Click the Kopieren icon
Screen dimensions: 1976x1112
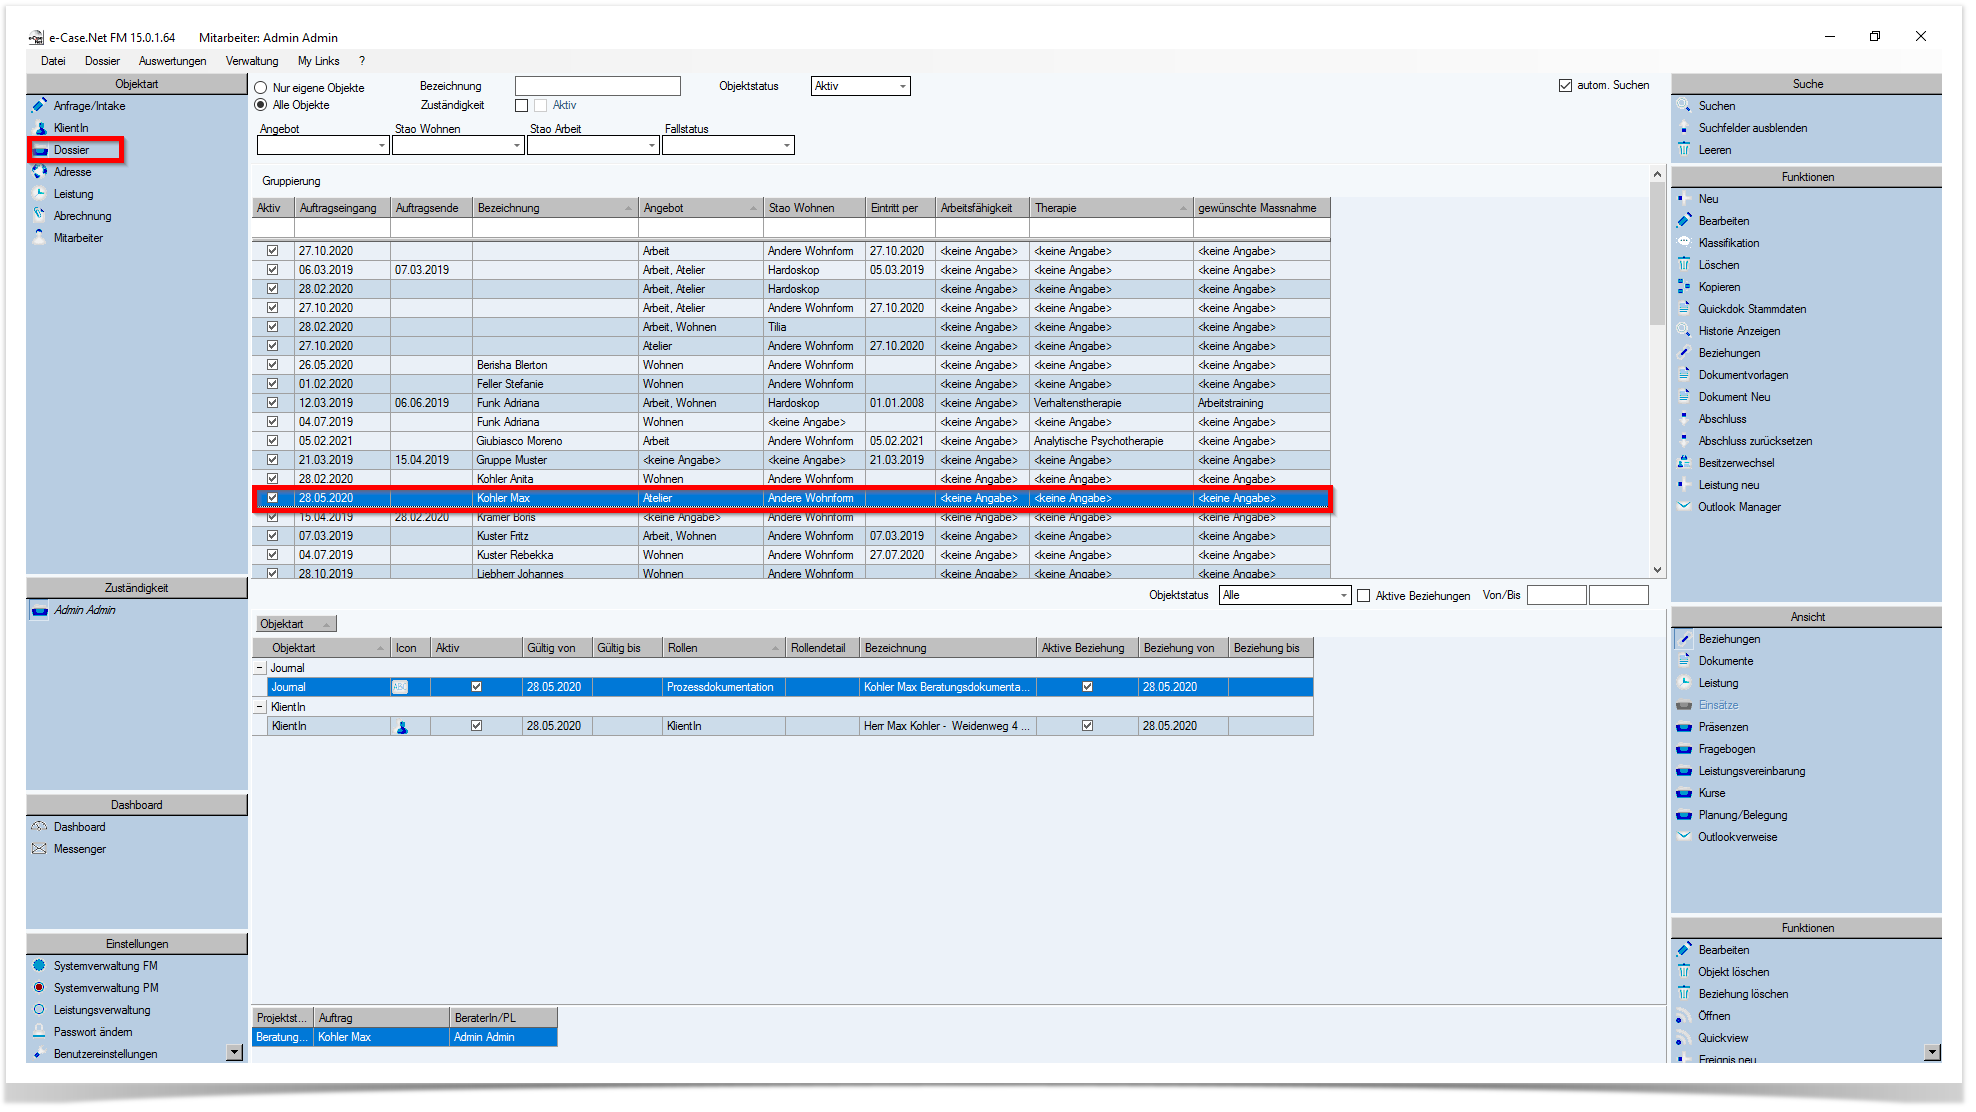[1684, 287]
